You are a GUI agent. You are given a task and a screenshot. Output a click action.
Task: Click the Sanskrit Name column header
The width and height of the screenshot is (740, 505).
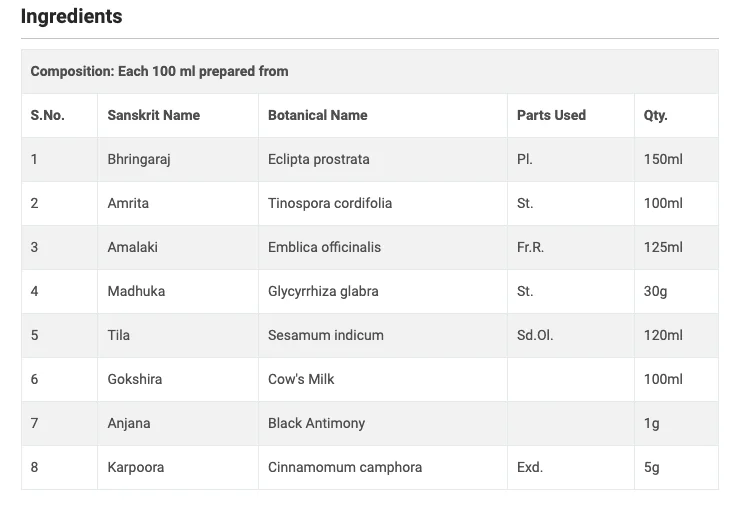tap(153, 115)
